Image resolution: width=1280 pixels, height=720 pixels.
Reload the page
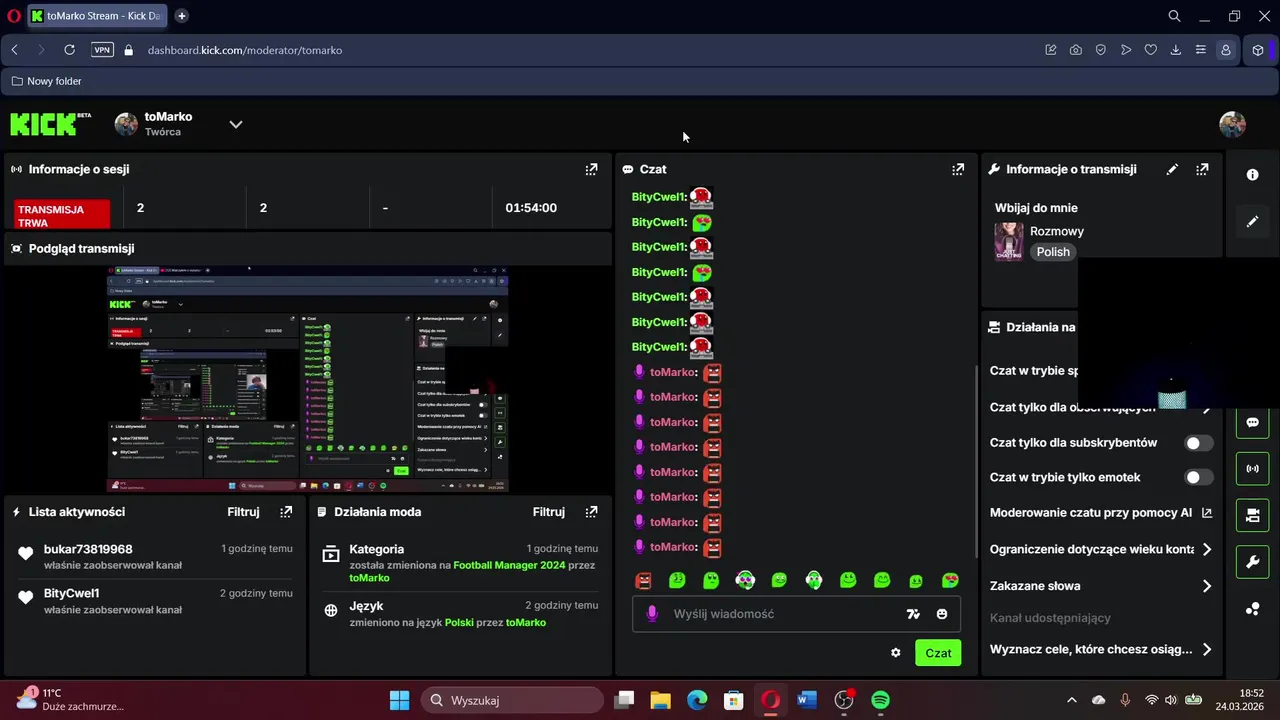click(69, 50)
